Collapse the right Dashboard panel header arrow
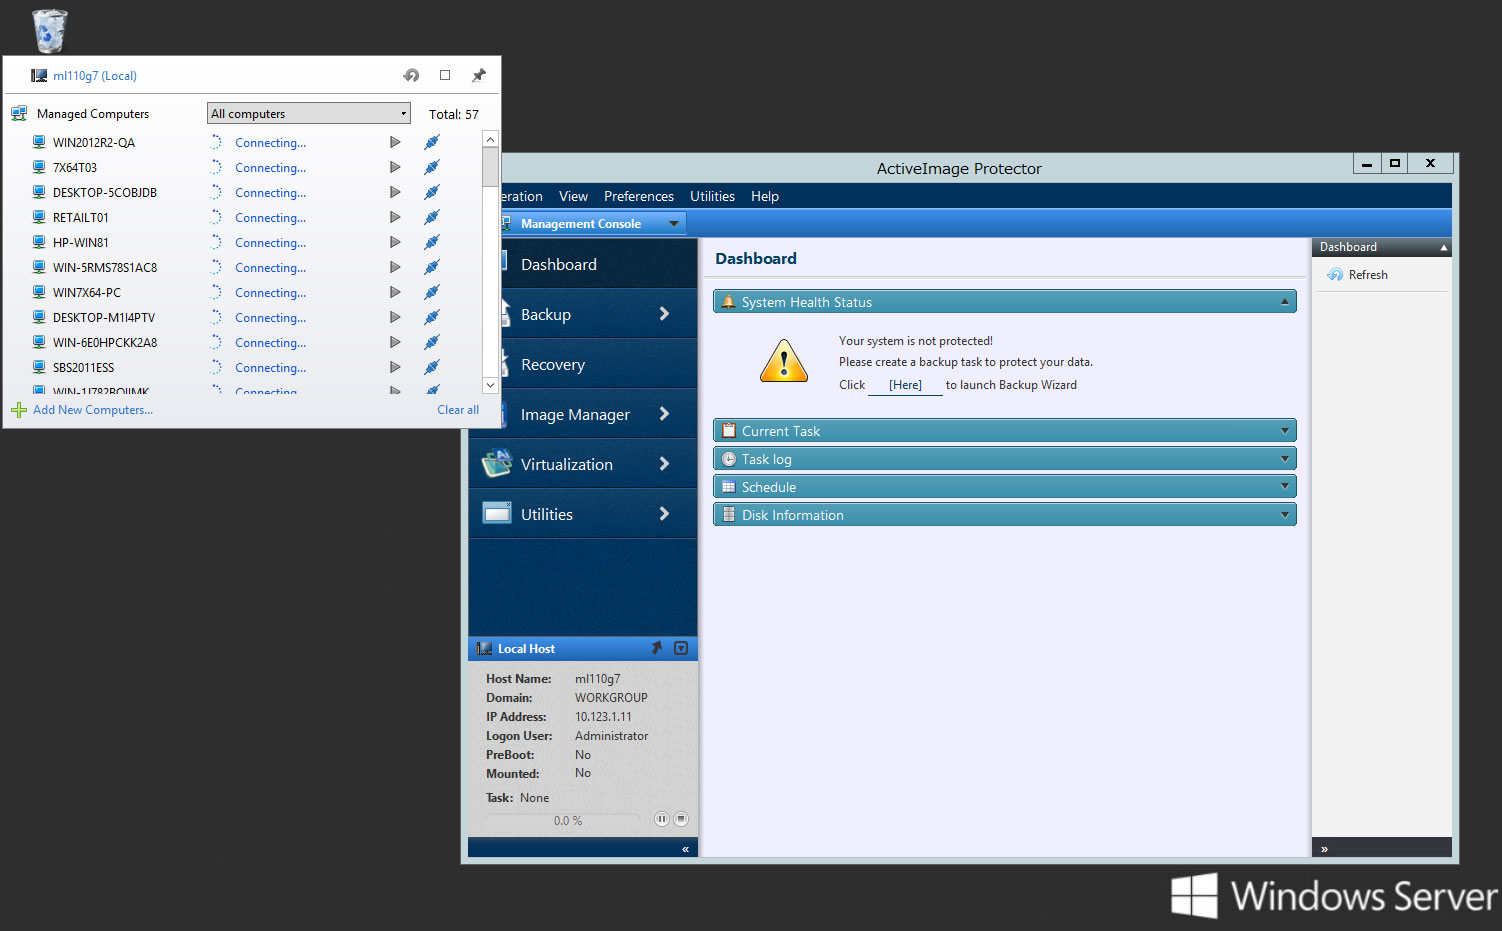This screenshot has height=931, width=1502. point(1443,247)
